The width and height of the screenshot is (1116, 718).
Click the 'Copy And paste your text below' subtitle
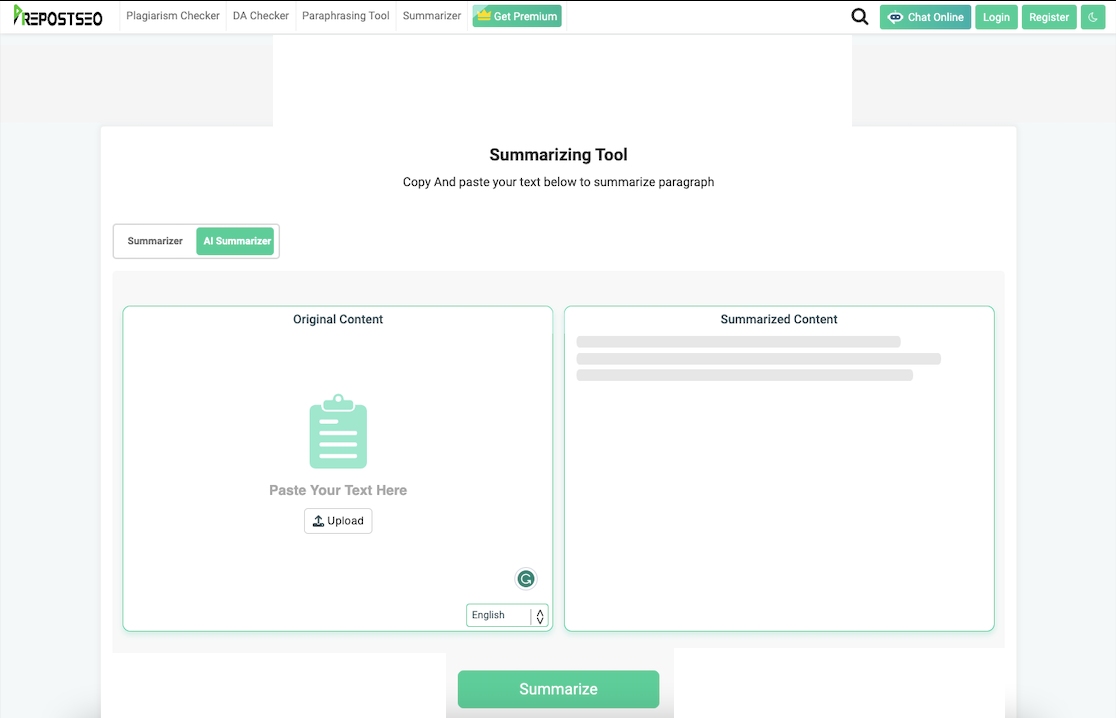[559, 182]
